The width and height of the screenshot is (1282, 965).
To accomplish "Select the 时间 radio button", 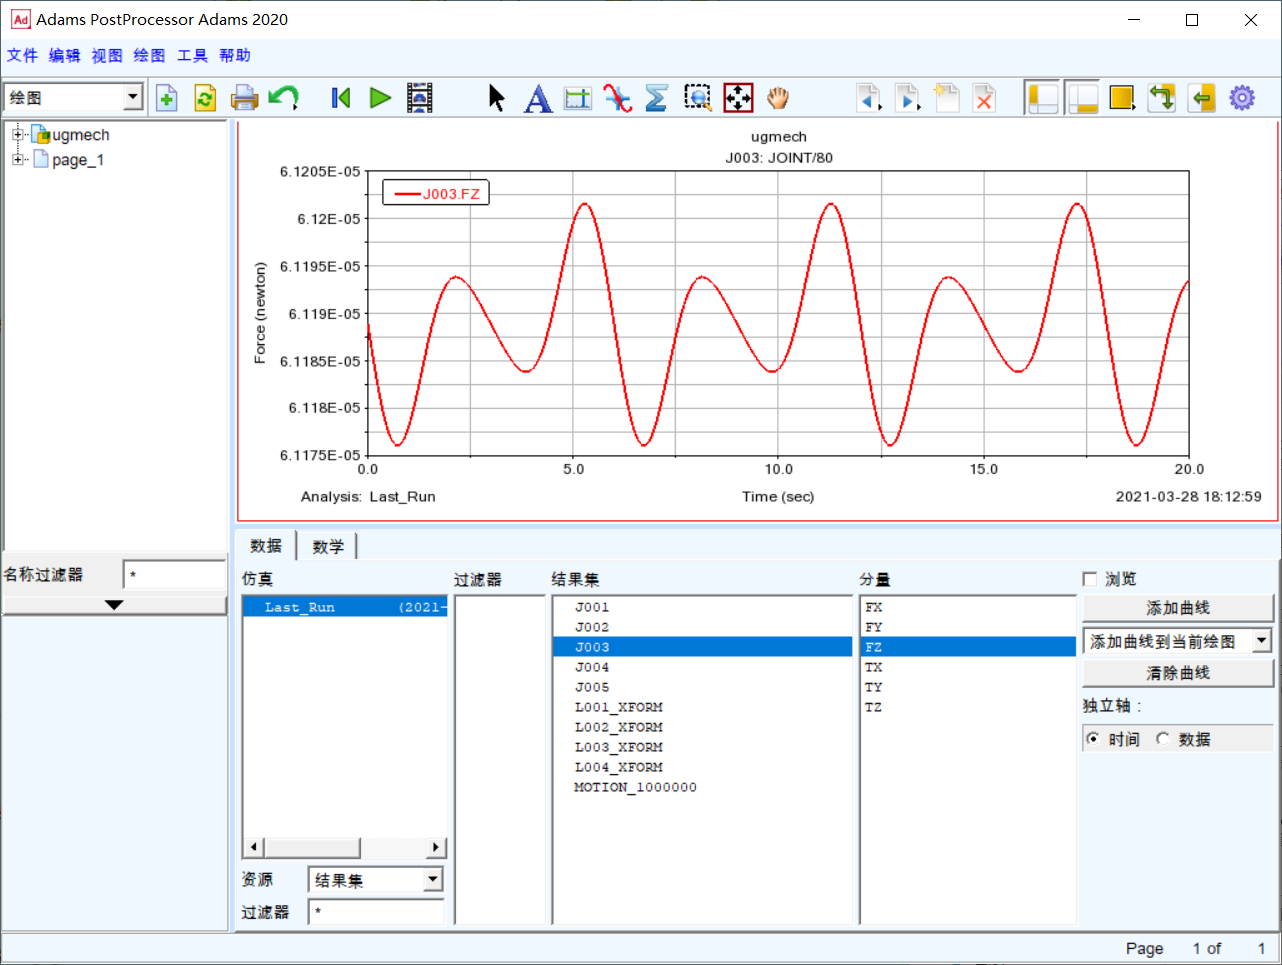I will click(1093, 739).
